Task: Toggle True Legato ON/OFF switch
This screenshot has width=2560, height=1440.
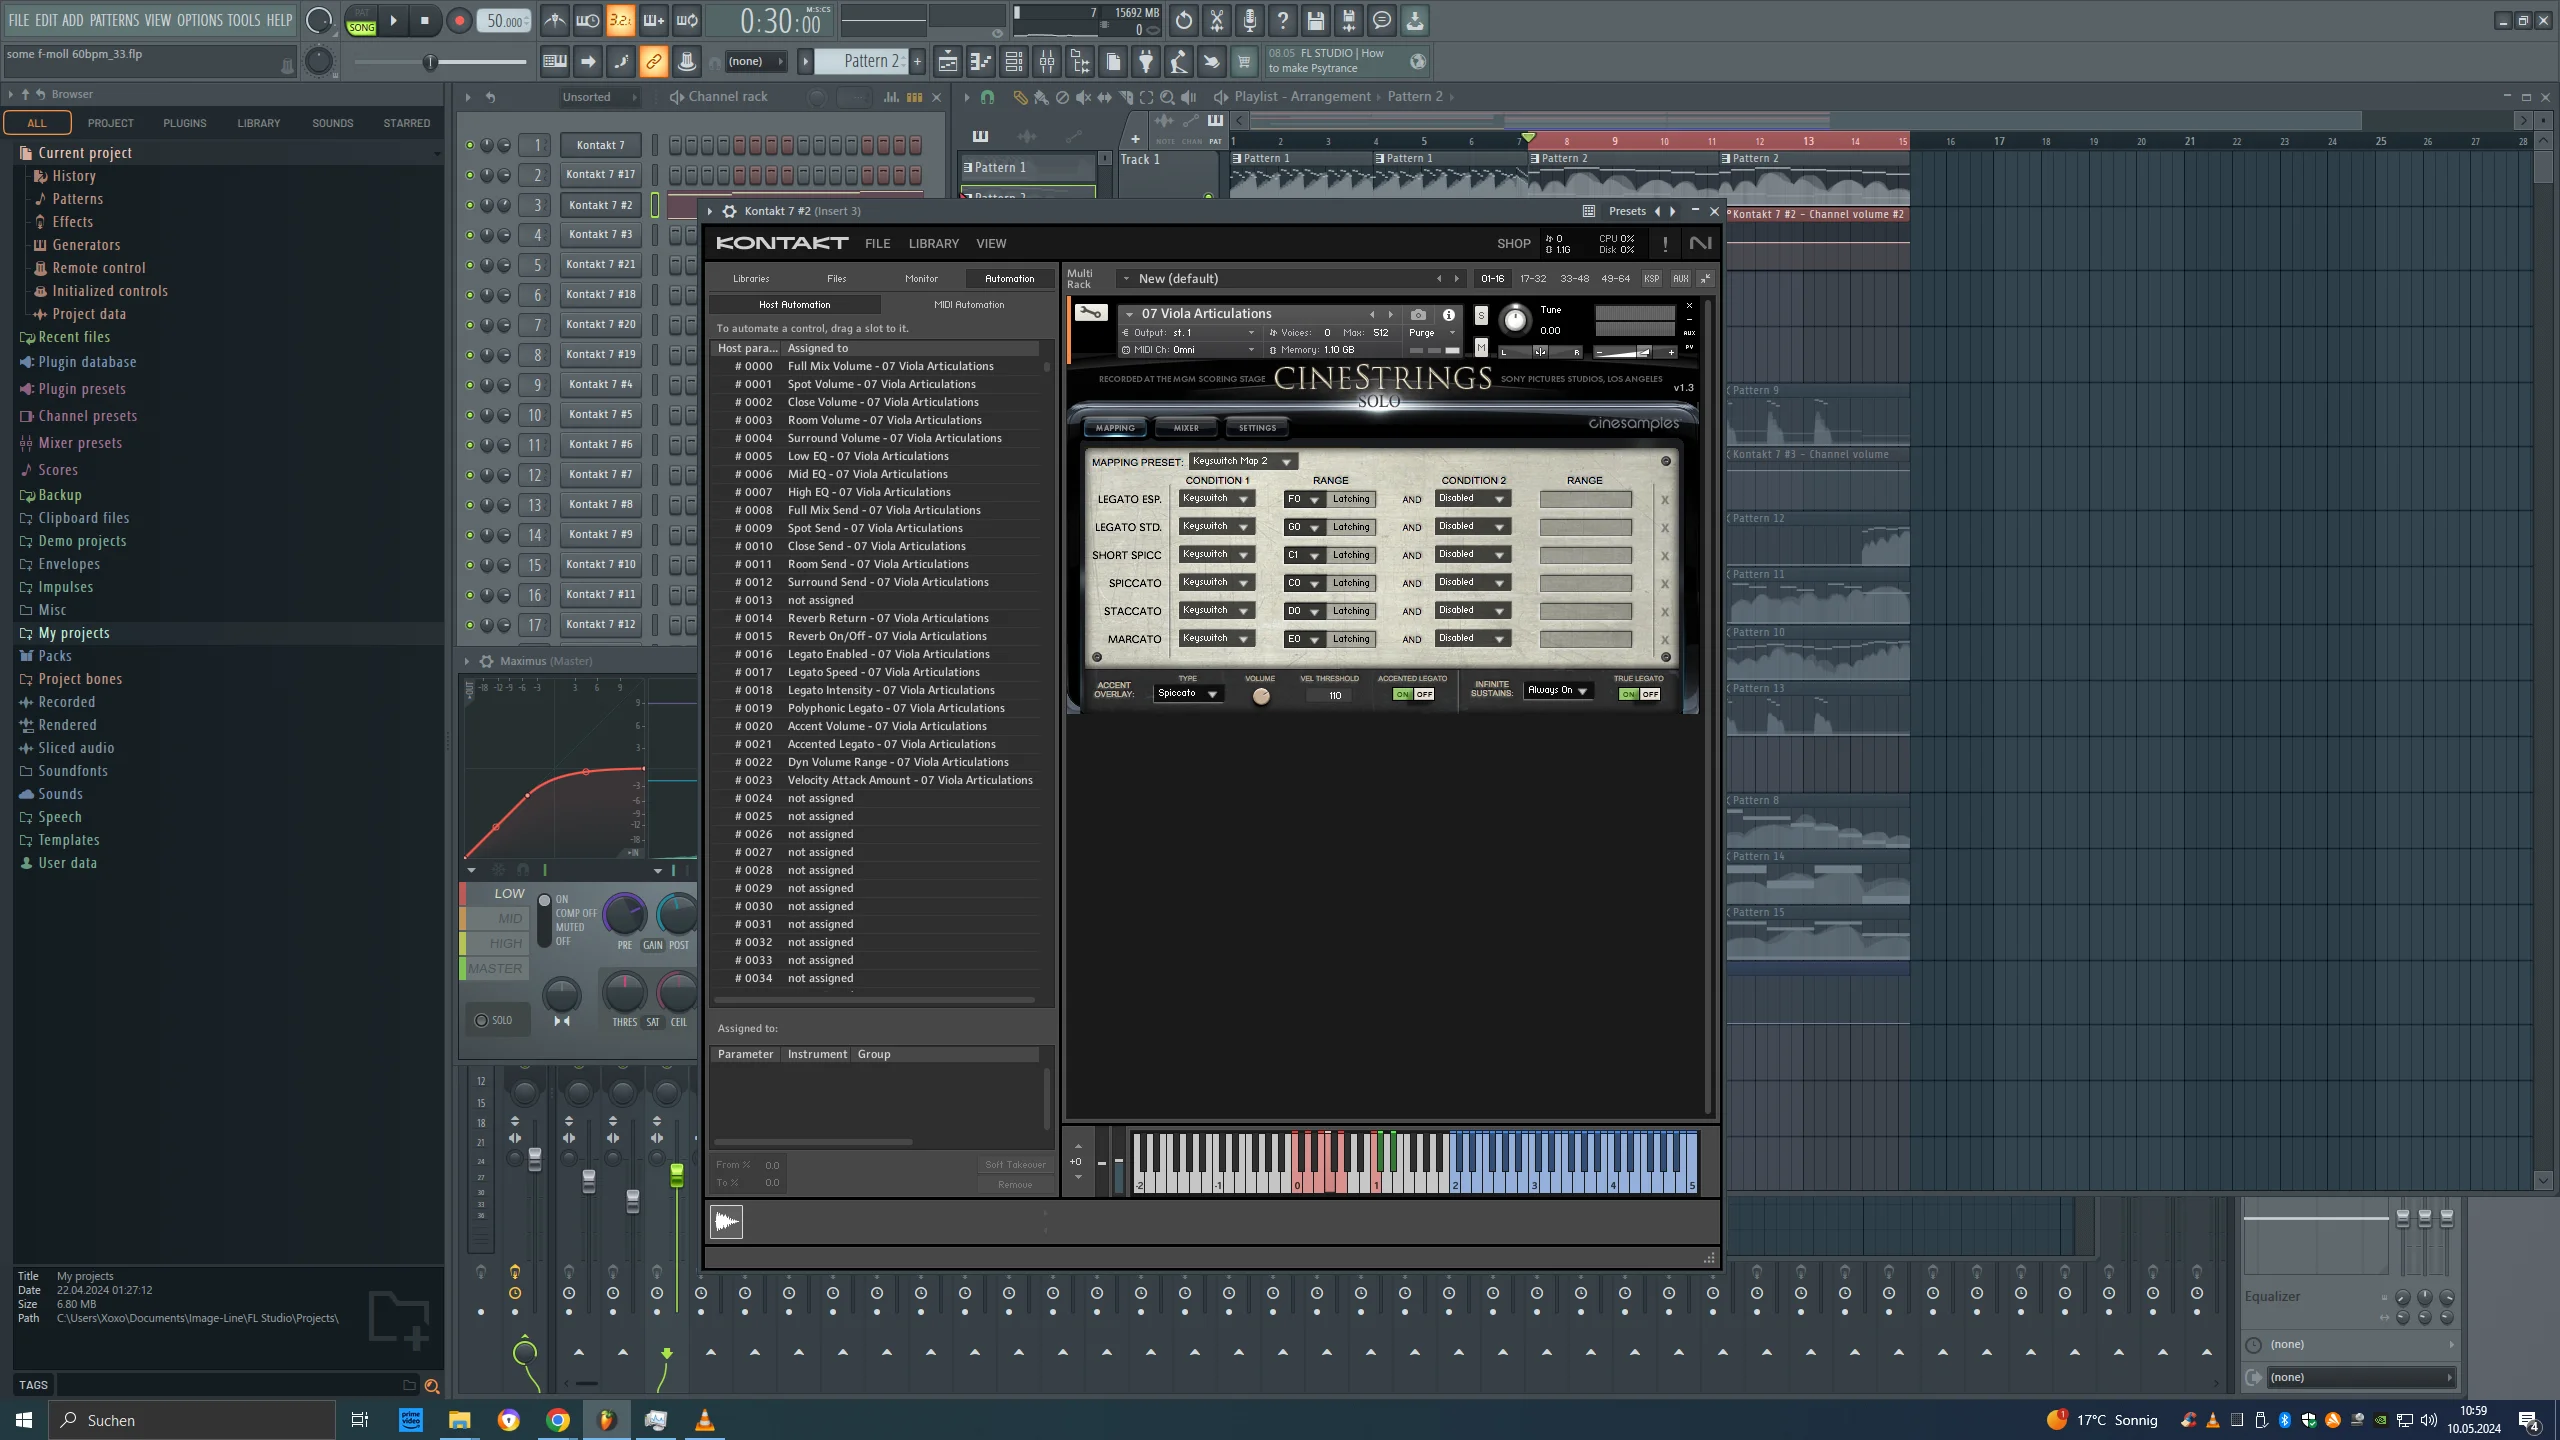Action: [x=1639, y=694]
